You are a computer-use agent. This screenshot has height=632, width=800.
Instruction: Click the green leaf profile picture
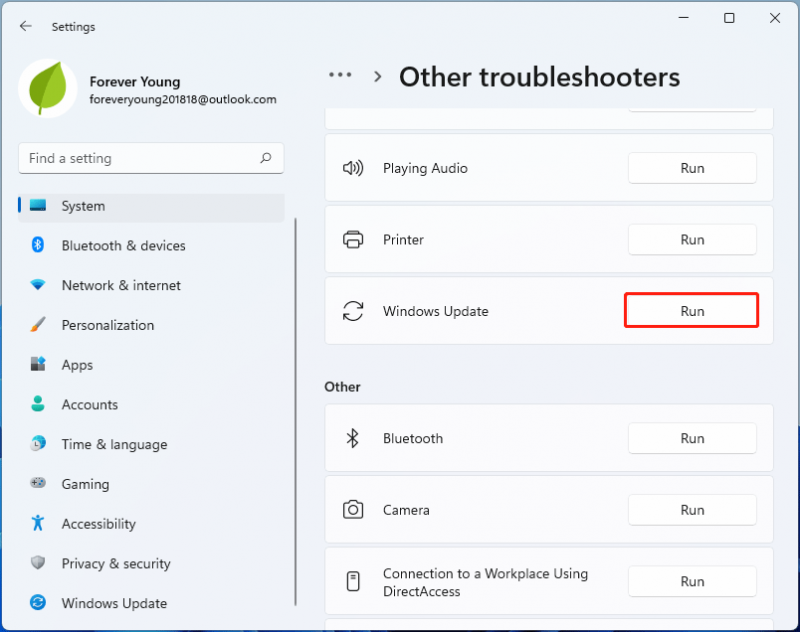pos(48,88)
